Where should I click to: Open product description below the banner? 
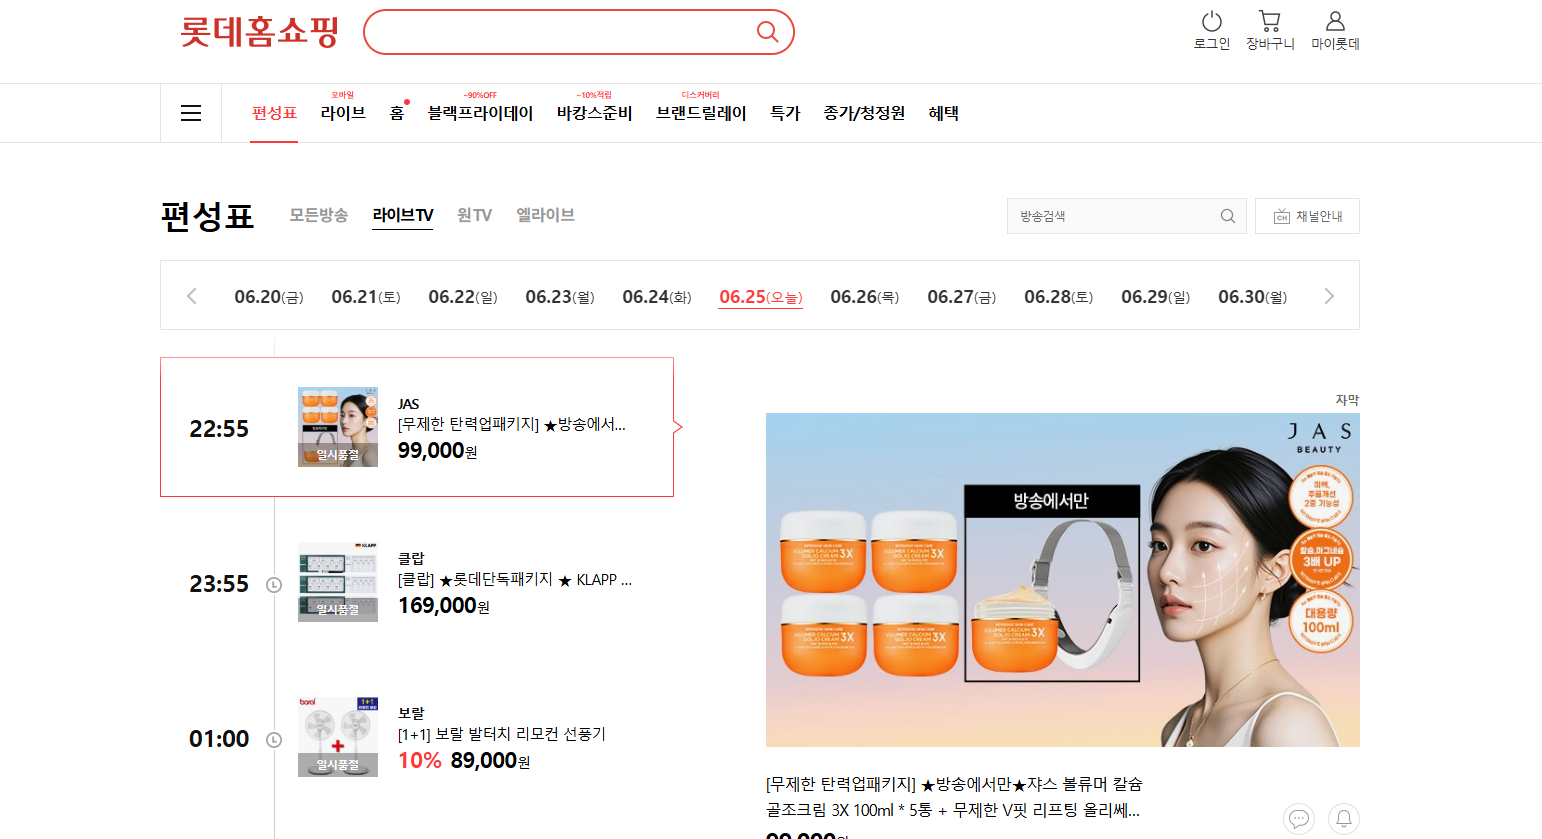point(954,797)
